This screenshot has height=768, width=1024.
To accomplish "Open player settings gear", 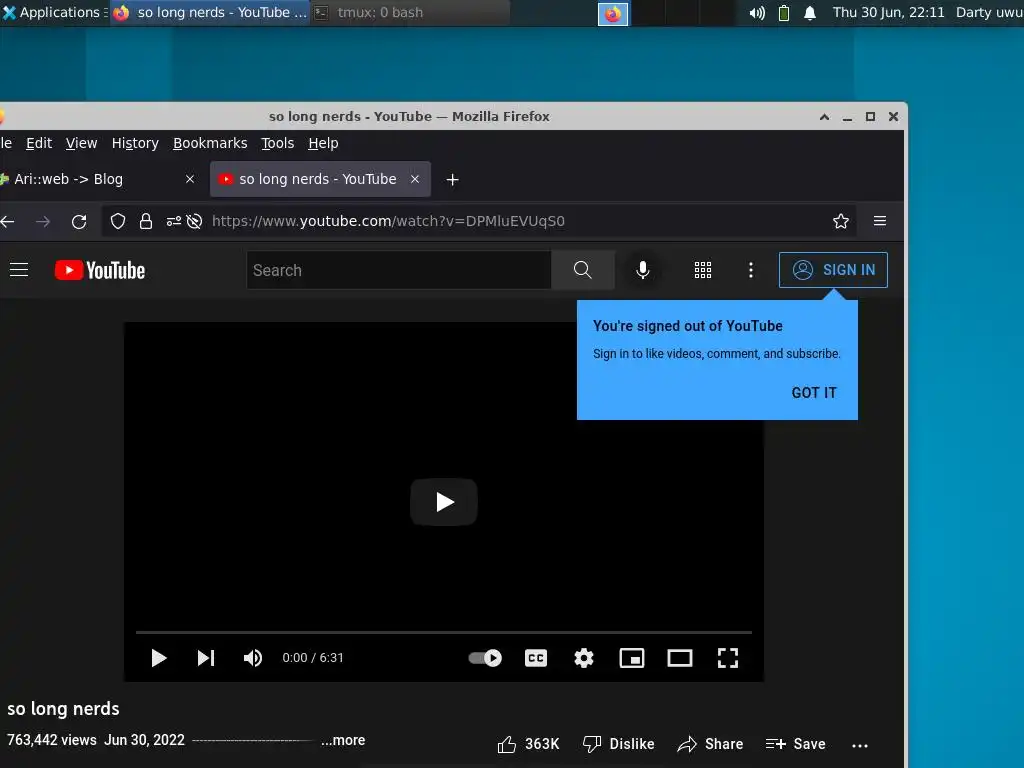I will click(584, 658).
